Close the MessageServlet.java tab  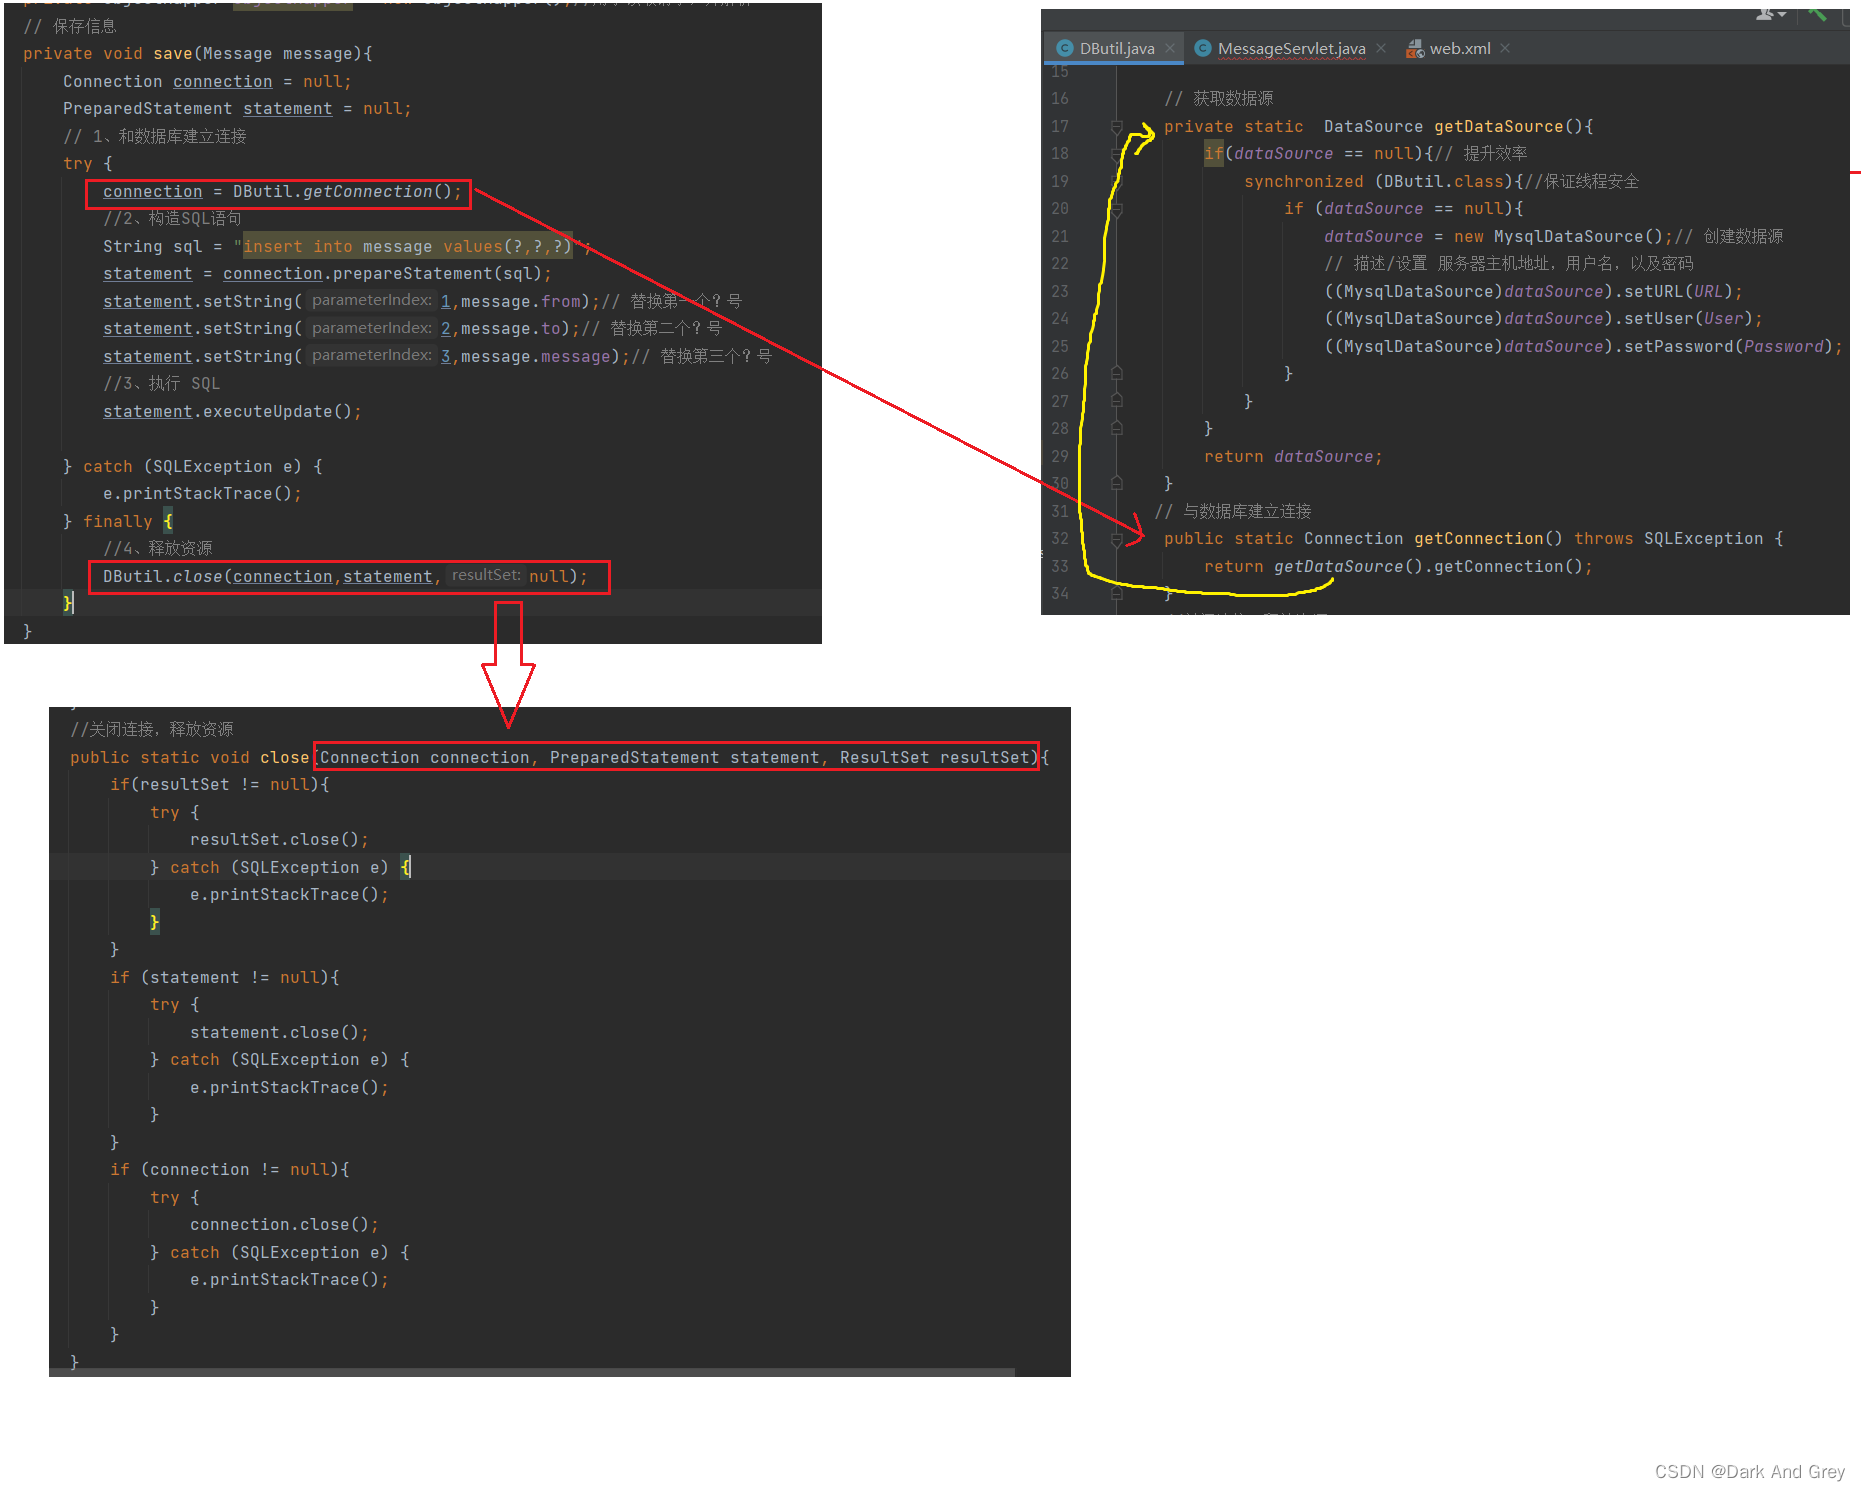tap(1381, 48)
